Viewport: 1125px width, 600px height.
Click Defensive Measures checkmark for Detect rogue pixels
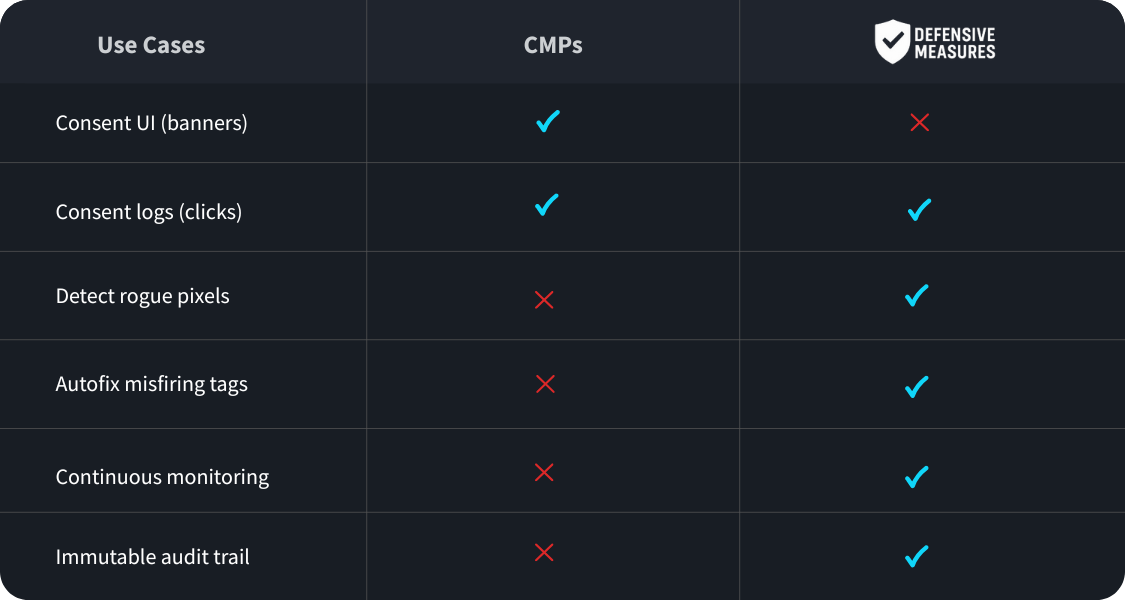tap(916, 295)
